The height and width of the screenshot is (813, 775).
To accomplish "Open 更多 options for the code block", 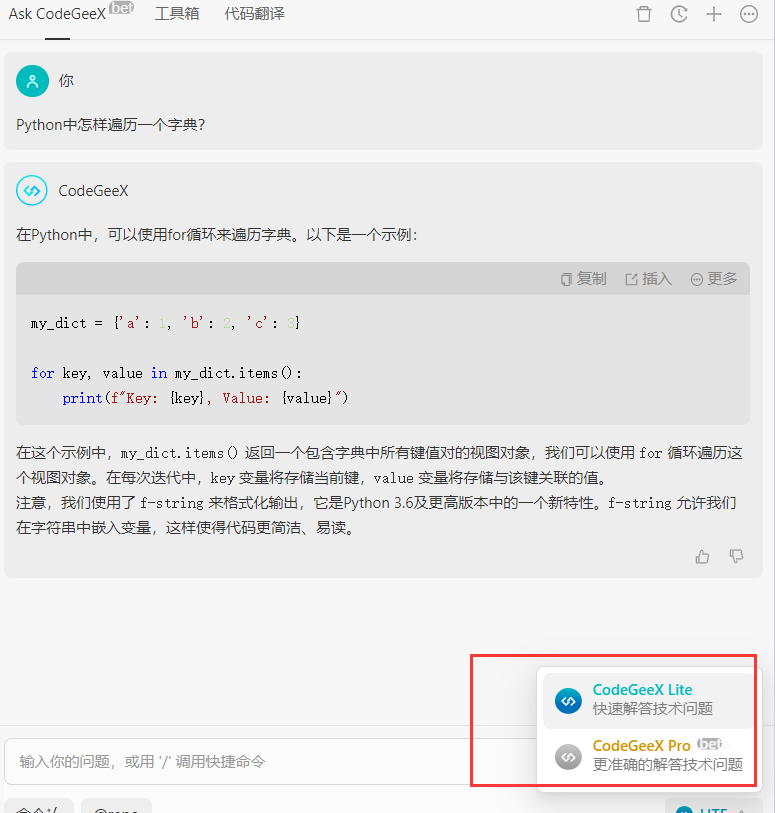I will pos(714,279).
